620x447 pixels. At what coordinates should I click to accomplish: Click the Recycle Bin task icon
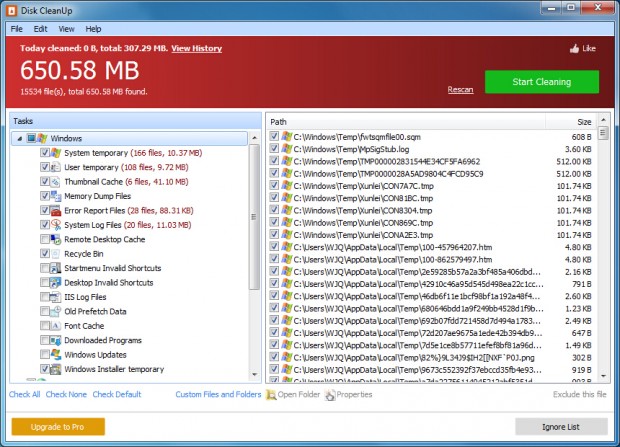click(x=56, y=254)
